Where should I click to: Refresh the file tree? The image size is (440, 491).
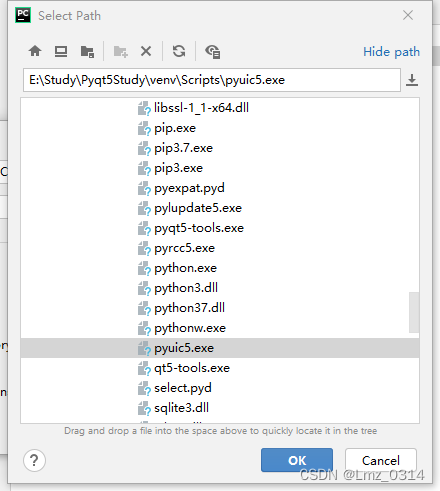click(x=179, y=51)
